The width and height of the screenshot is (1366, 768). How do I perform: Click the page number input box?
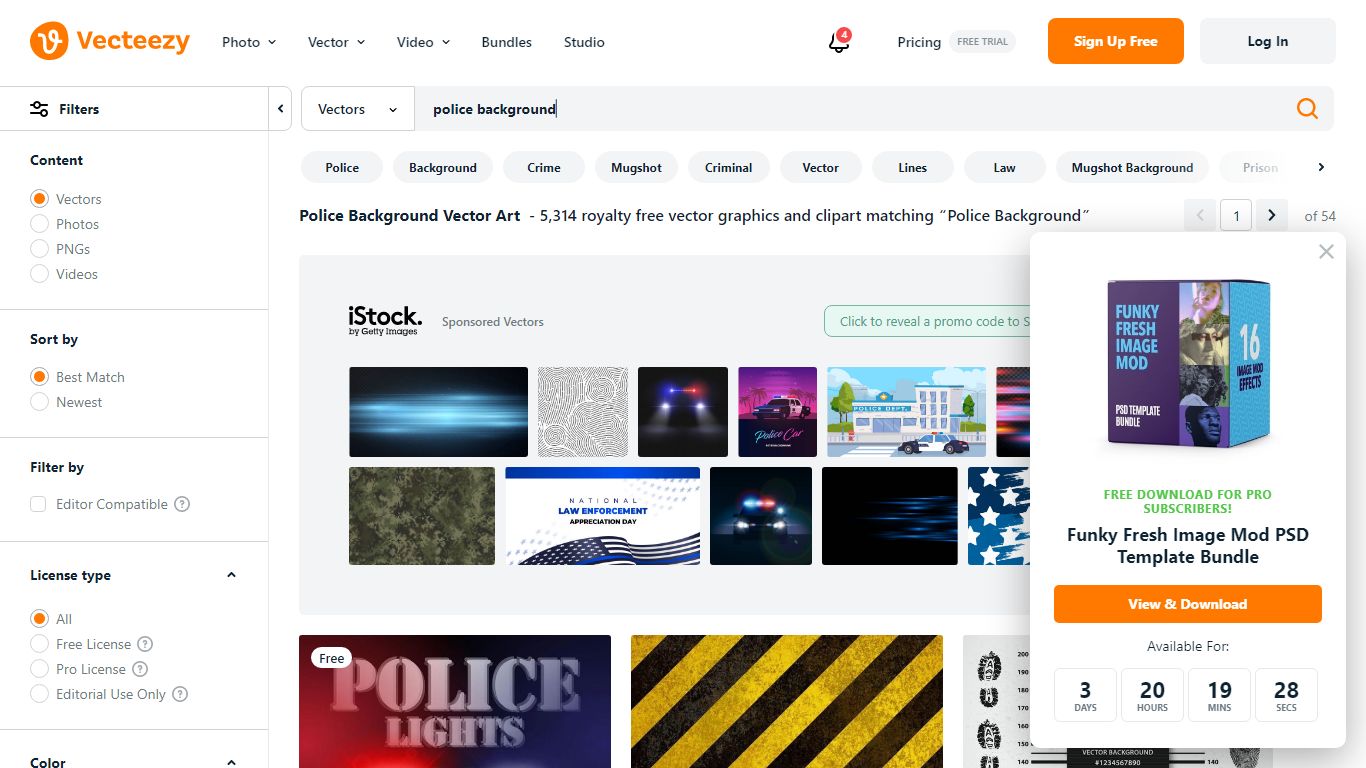[1236, 215]
